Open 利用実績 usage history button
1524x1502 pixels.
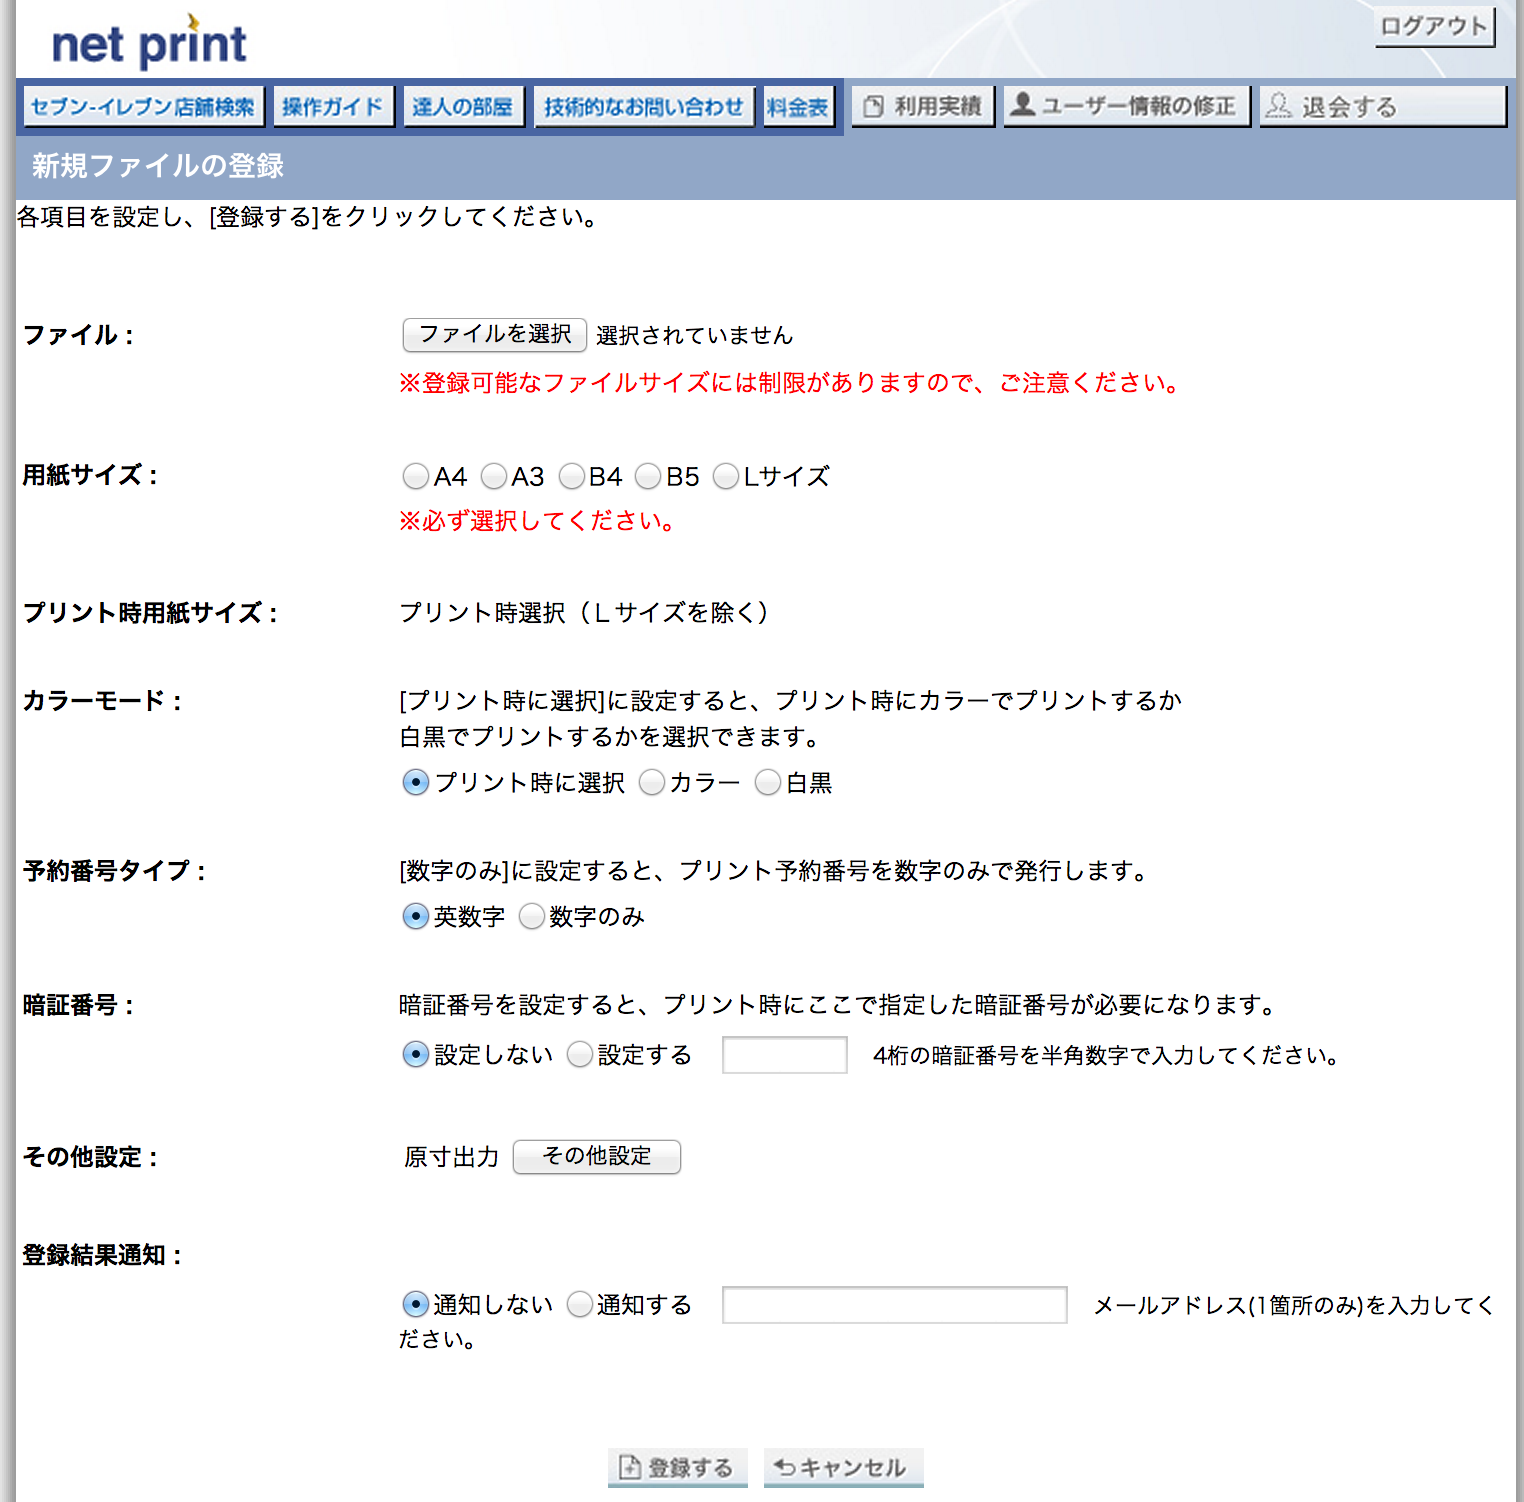[922, 106]
